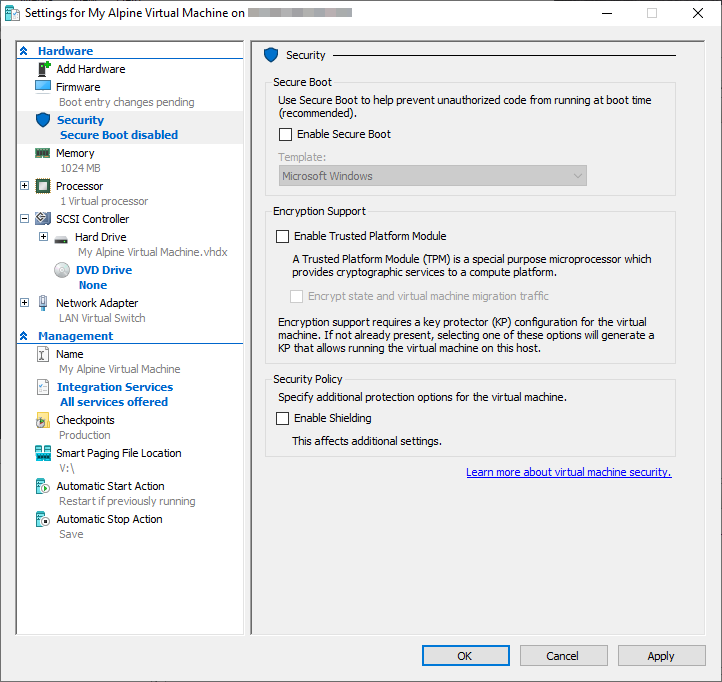Open Smart Paging File Location icon
The image size is (722, 682).
42,453
